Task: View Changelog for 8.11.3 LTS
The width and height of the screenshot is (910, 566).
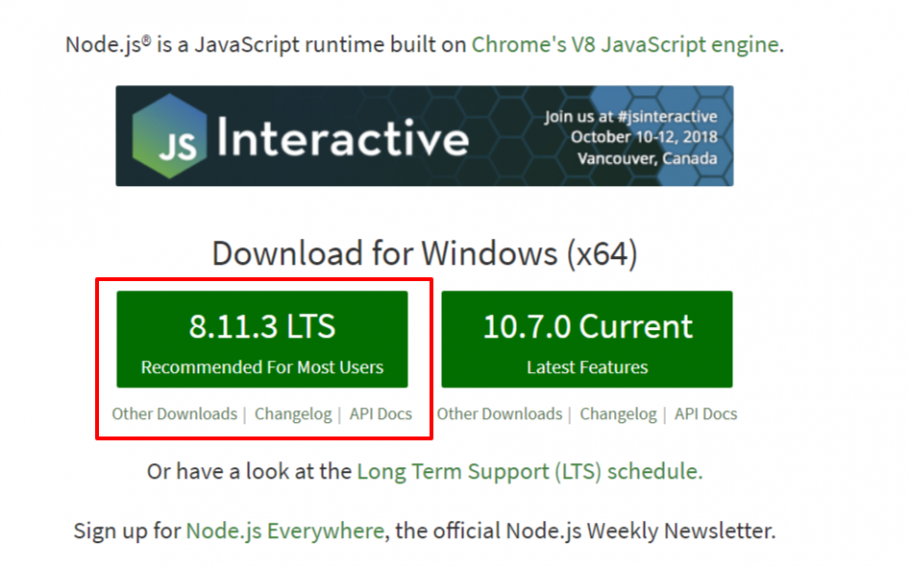Action: (293, 414)
